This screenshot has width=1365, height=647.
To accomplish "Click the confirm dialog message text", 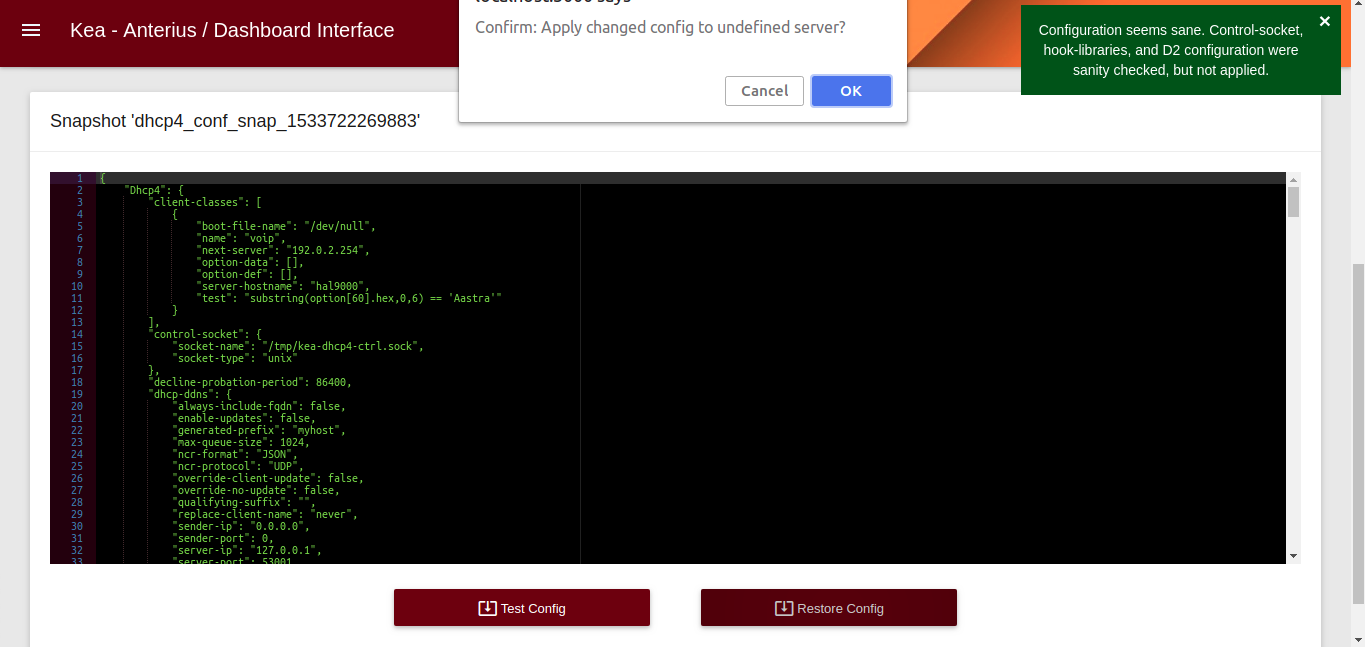I will (660, 27).
